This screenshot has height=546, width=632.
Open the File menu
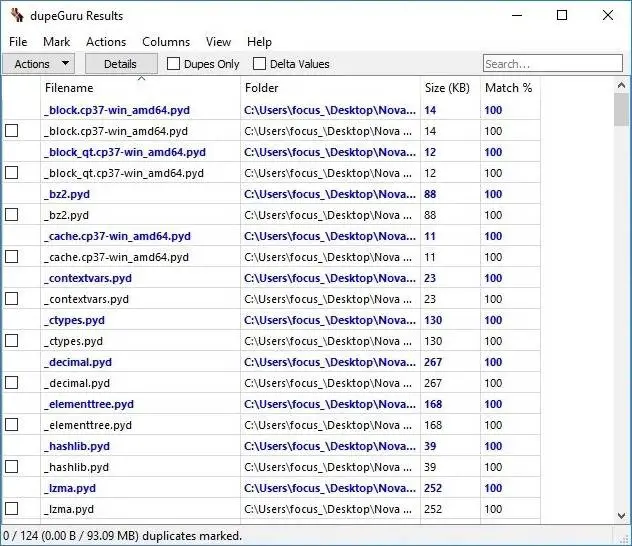pos(18,42)
